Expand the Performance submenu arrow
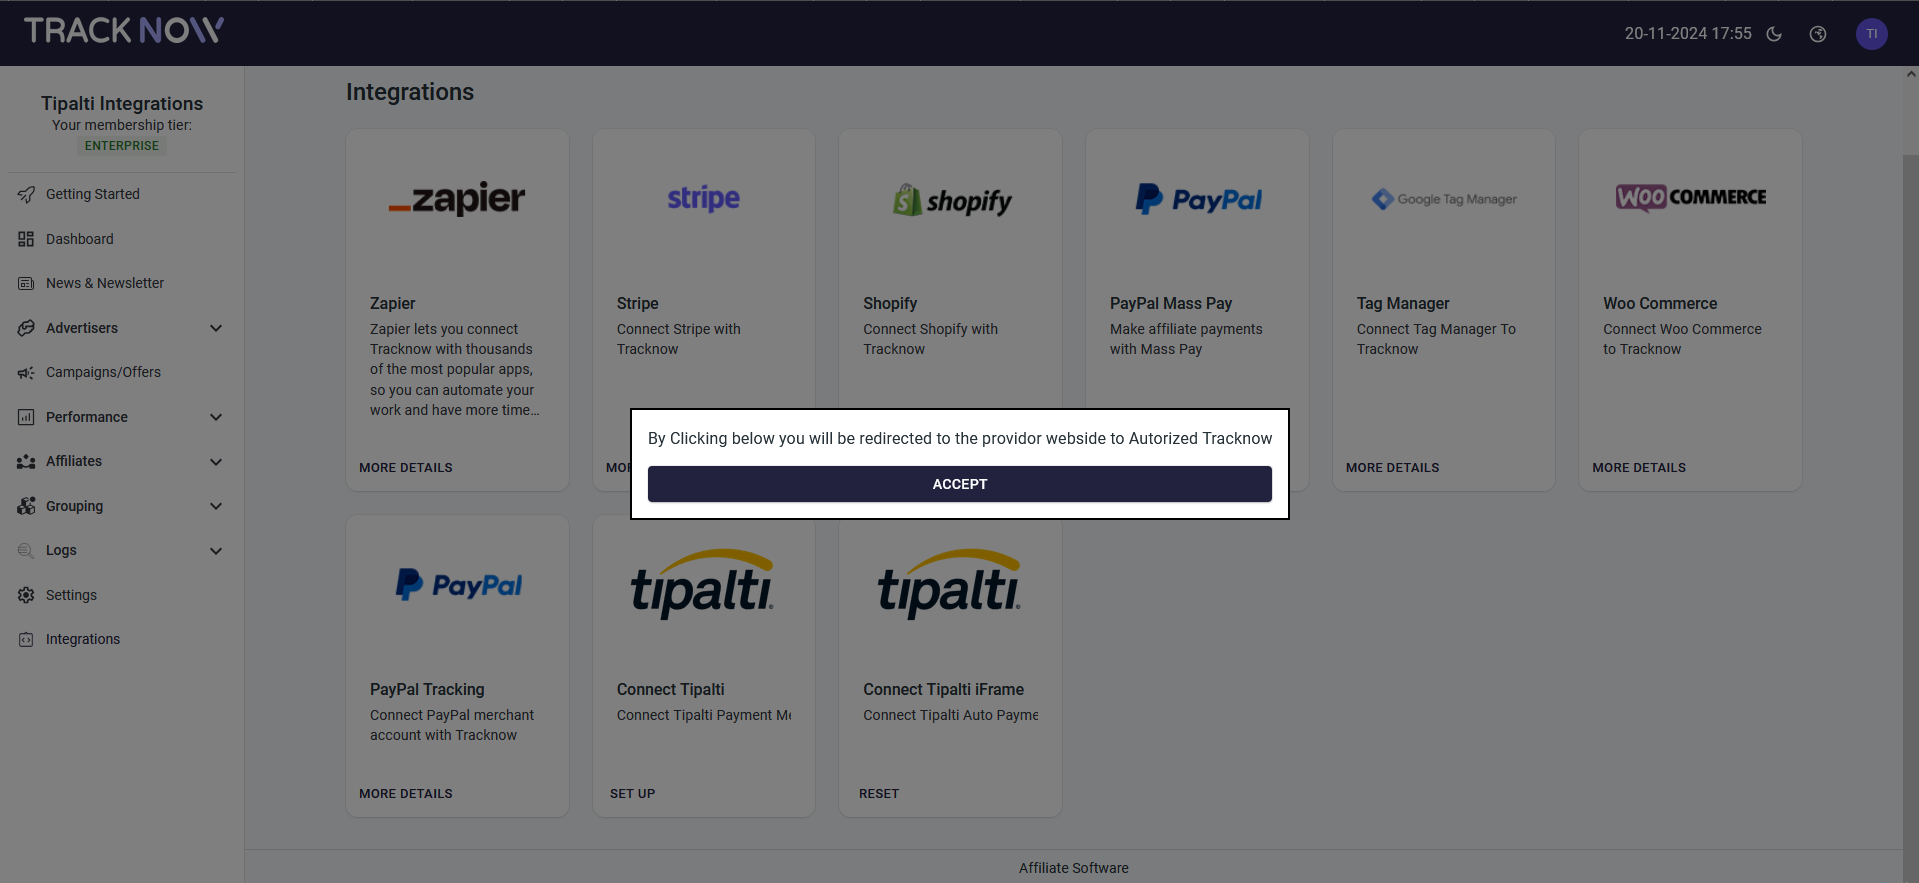1919x883 pixels. (216, 417)
